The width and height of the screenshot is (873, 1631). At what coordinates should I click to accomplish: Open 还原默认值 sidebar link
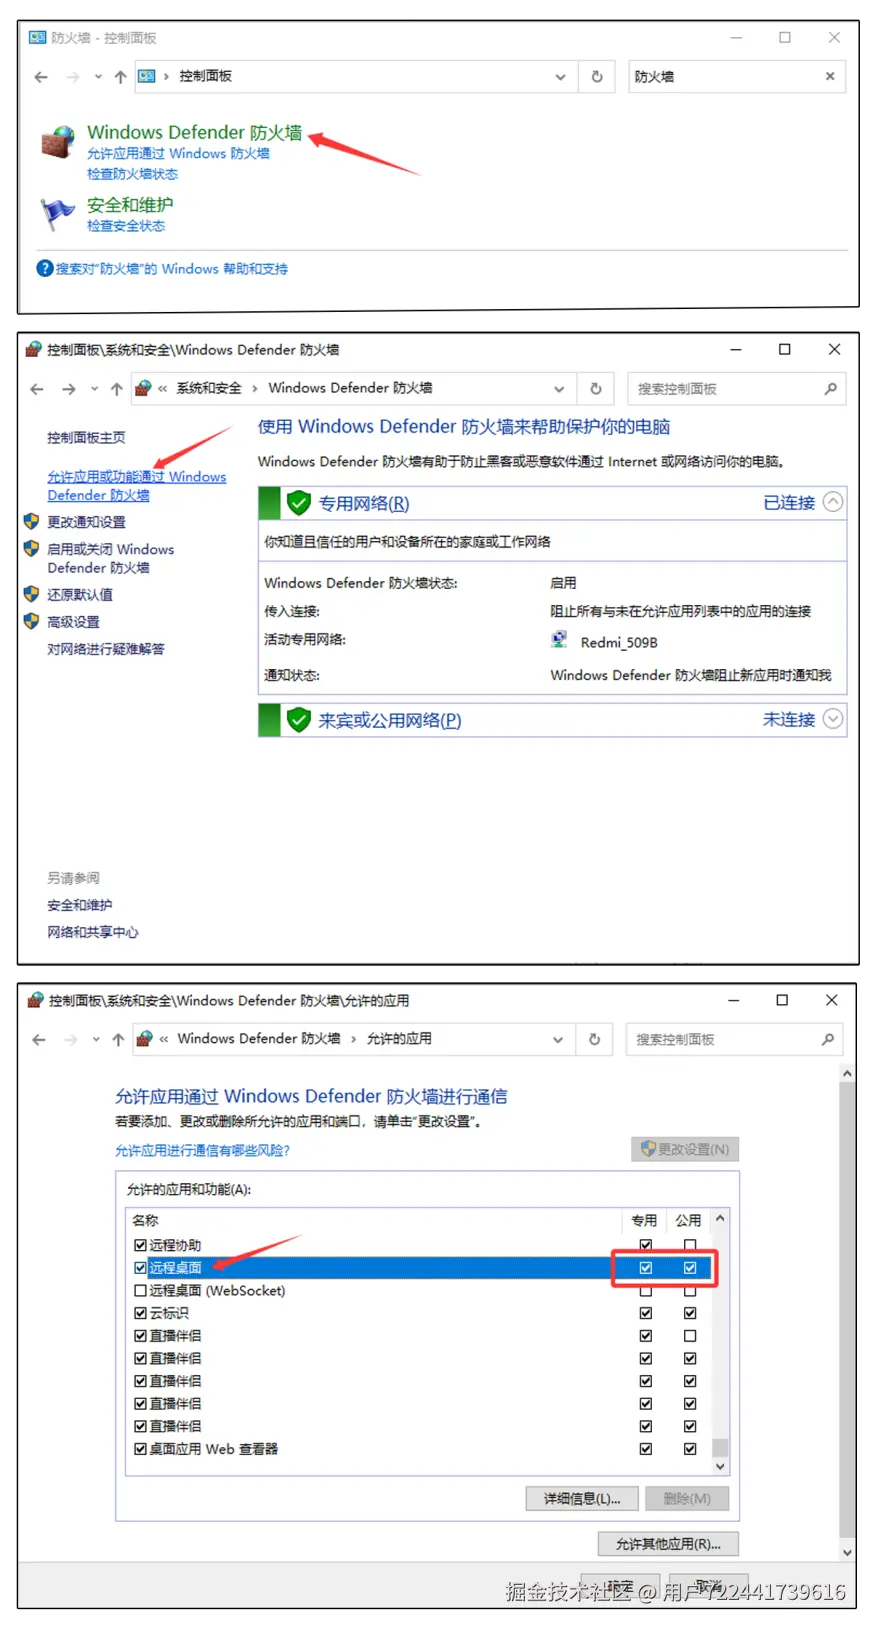[x=80, y=594]
